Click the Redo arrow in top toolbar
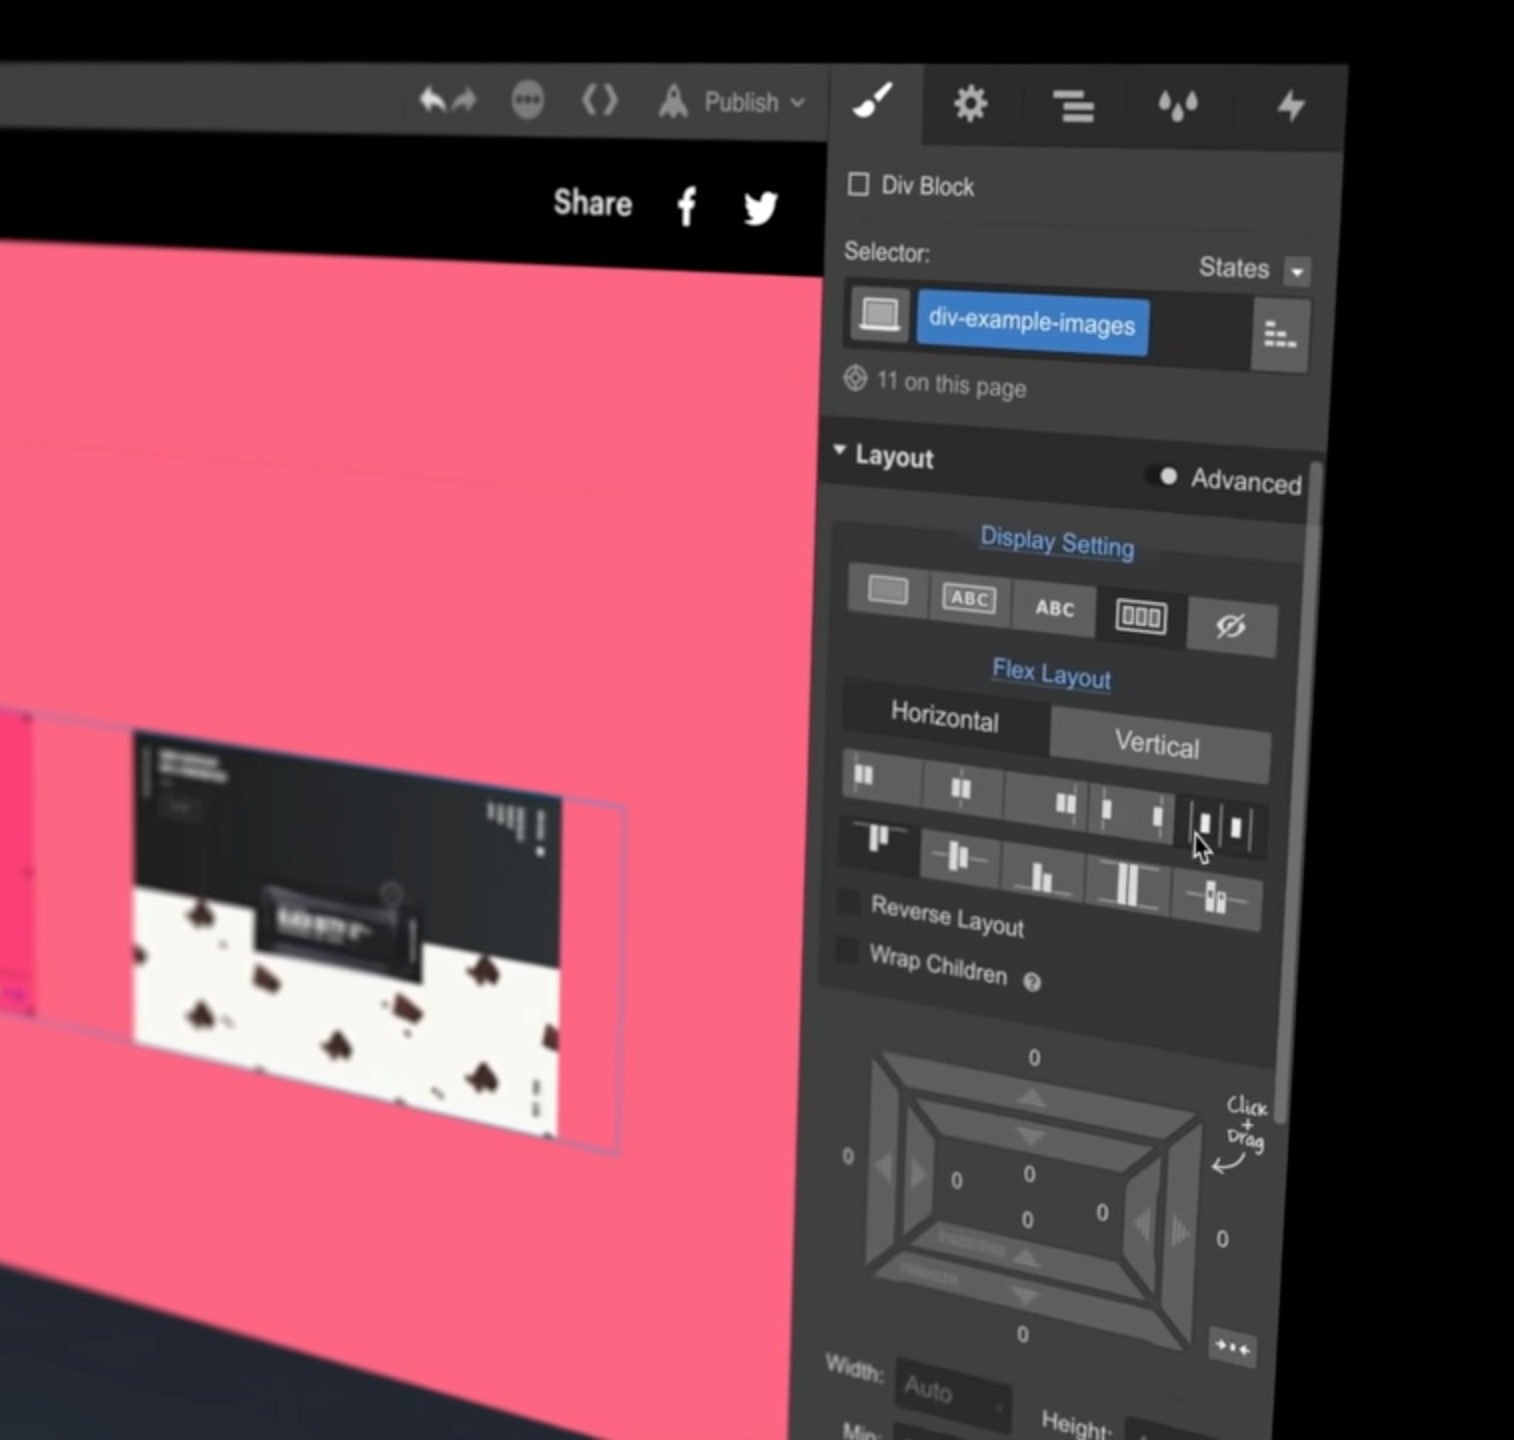1514x1440 pixels. click(x=465, y=100)
